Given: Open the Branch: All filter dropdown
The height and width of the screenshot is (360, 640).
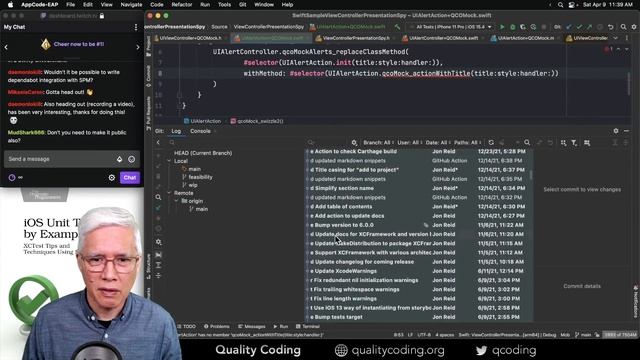Looking at the screenshot, I should pyautogui.click(x=378, y=142).
